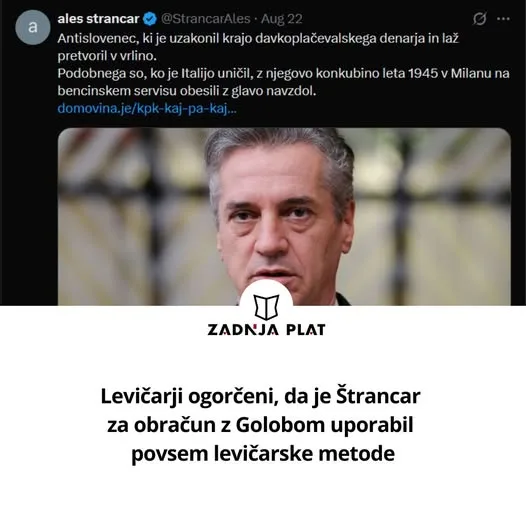
Task: Select the ZADNJA PLAT wordmark text
Action: point(266,330)
